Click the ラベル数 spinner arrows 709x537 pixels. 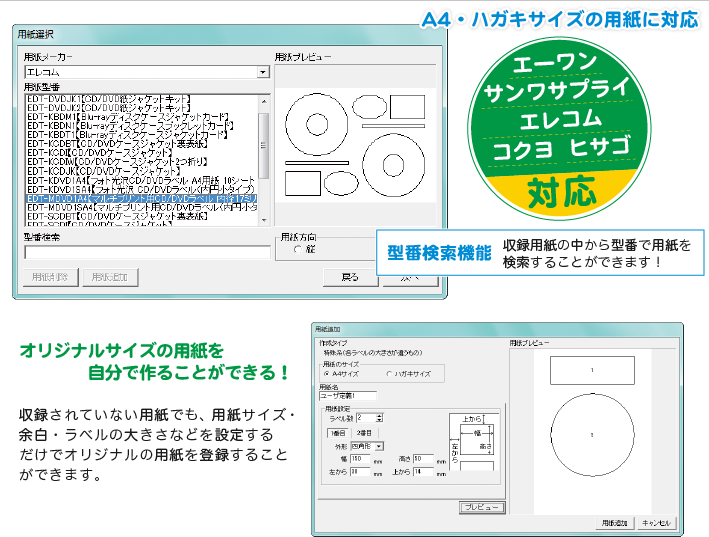[379, 418]
